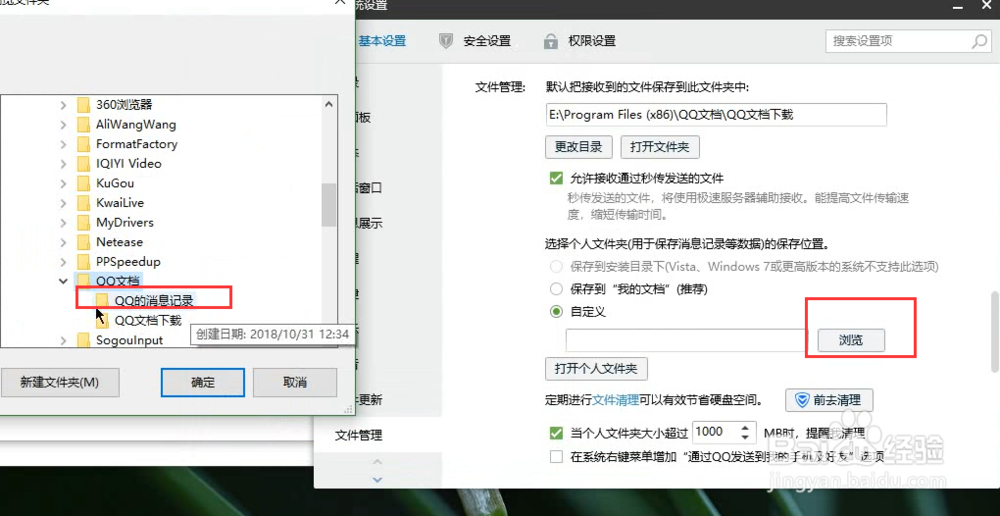This screenshot has height=516, width=1000.
Task: Click the settings panel vertical scrollbar
Action: tap(994, 332)
